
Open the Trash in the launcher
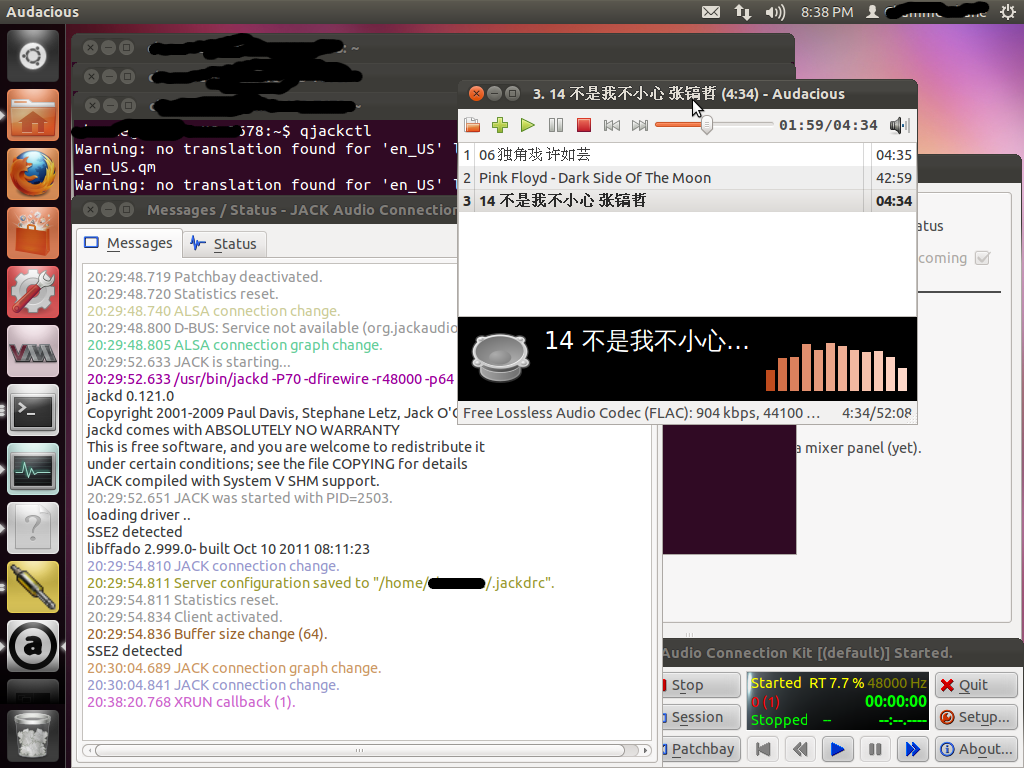(x=33, y=735)
